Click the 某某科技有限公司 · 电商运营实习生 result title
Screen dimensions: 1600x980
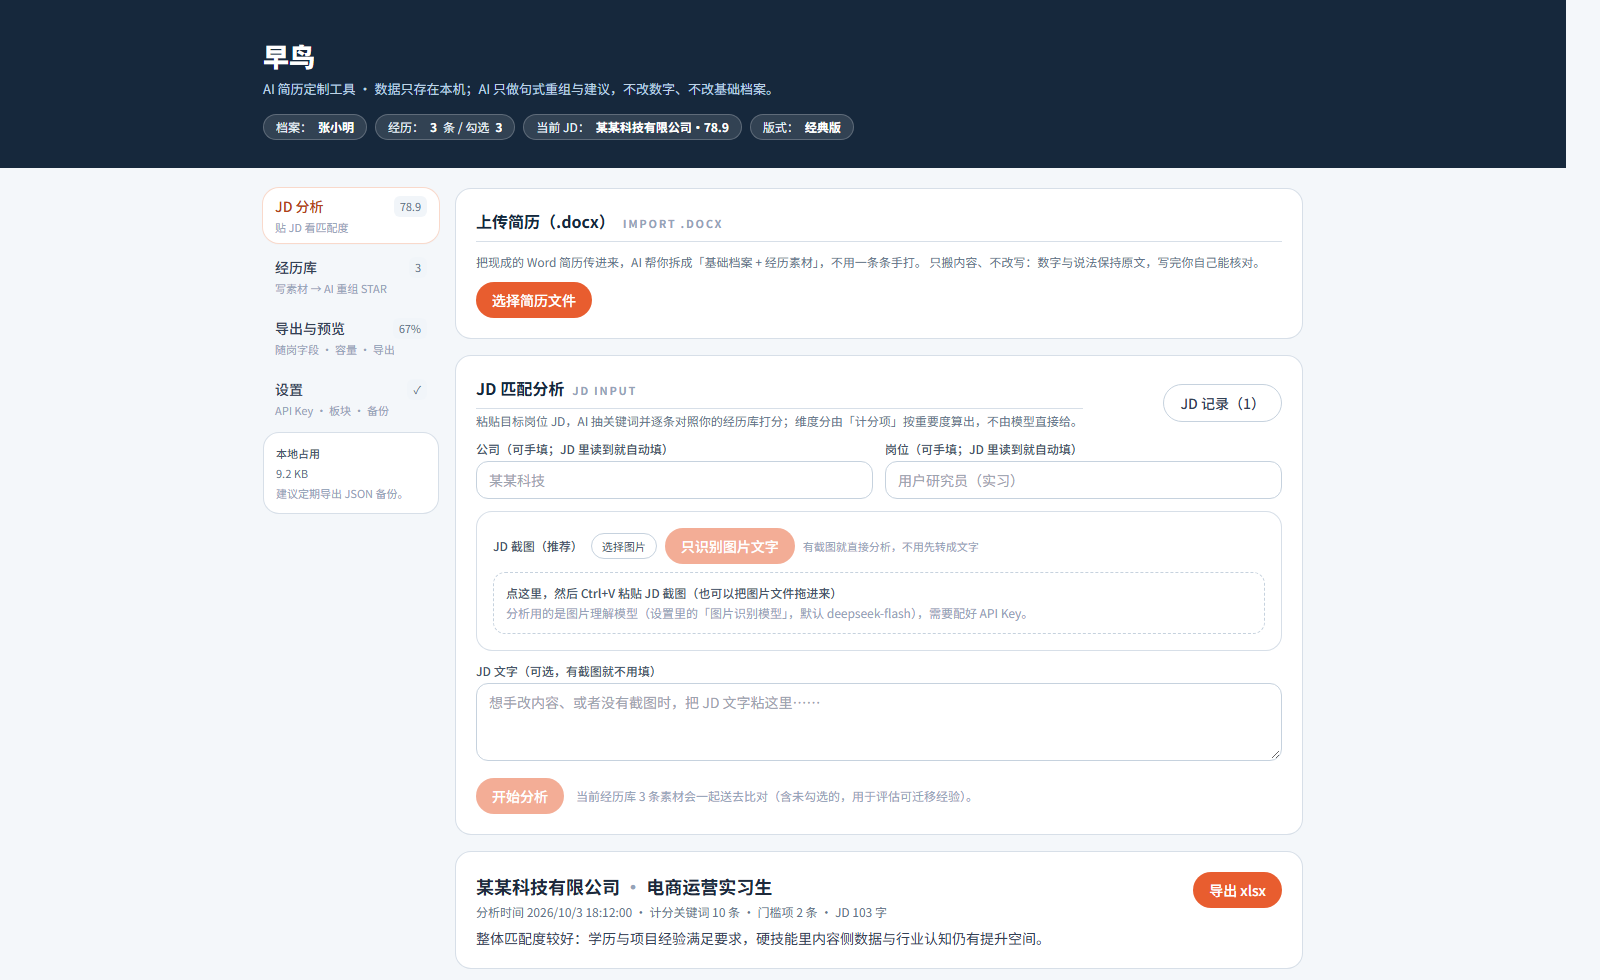(x=624, y=887)
